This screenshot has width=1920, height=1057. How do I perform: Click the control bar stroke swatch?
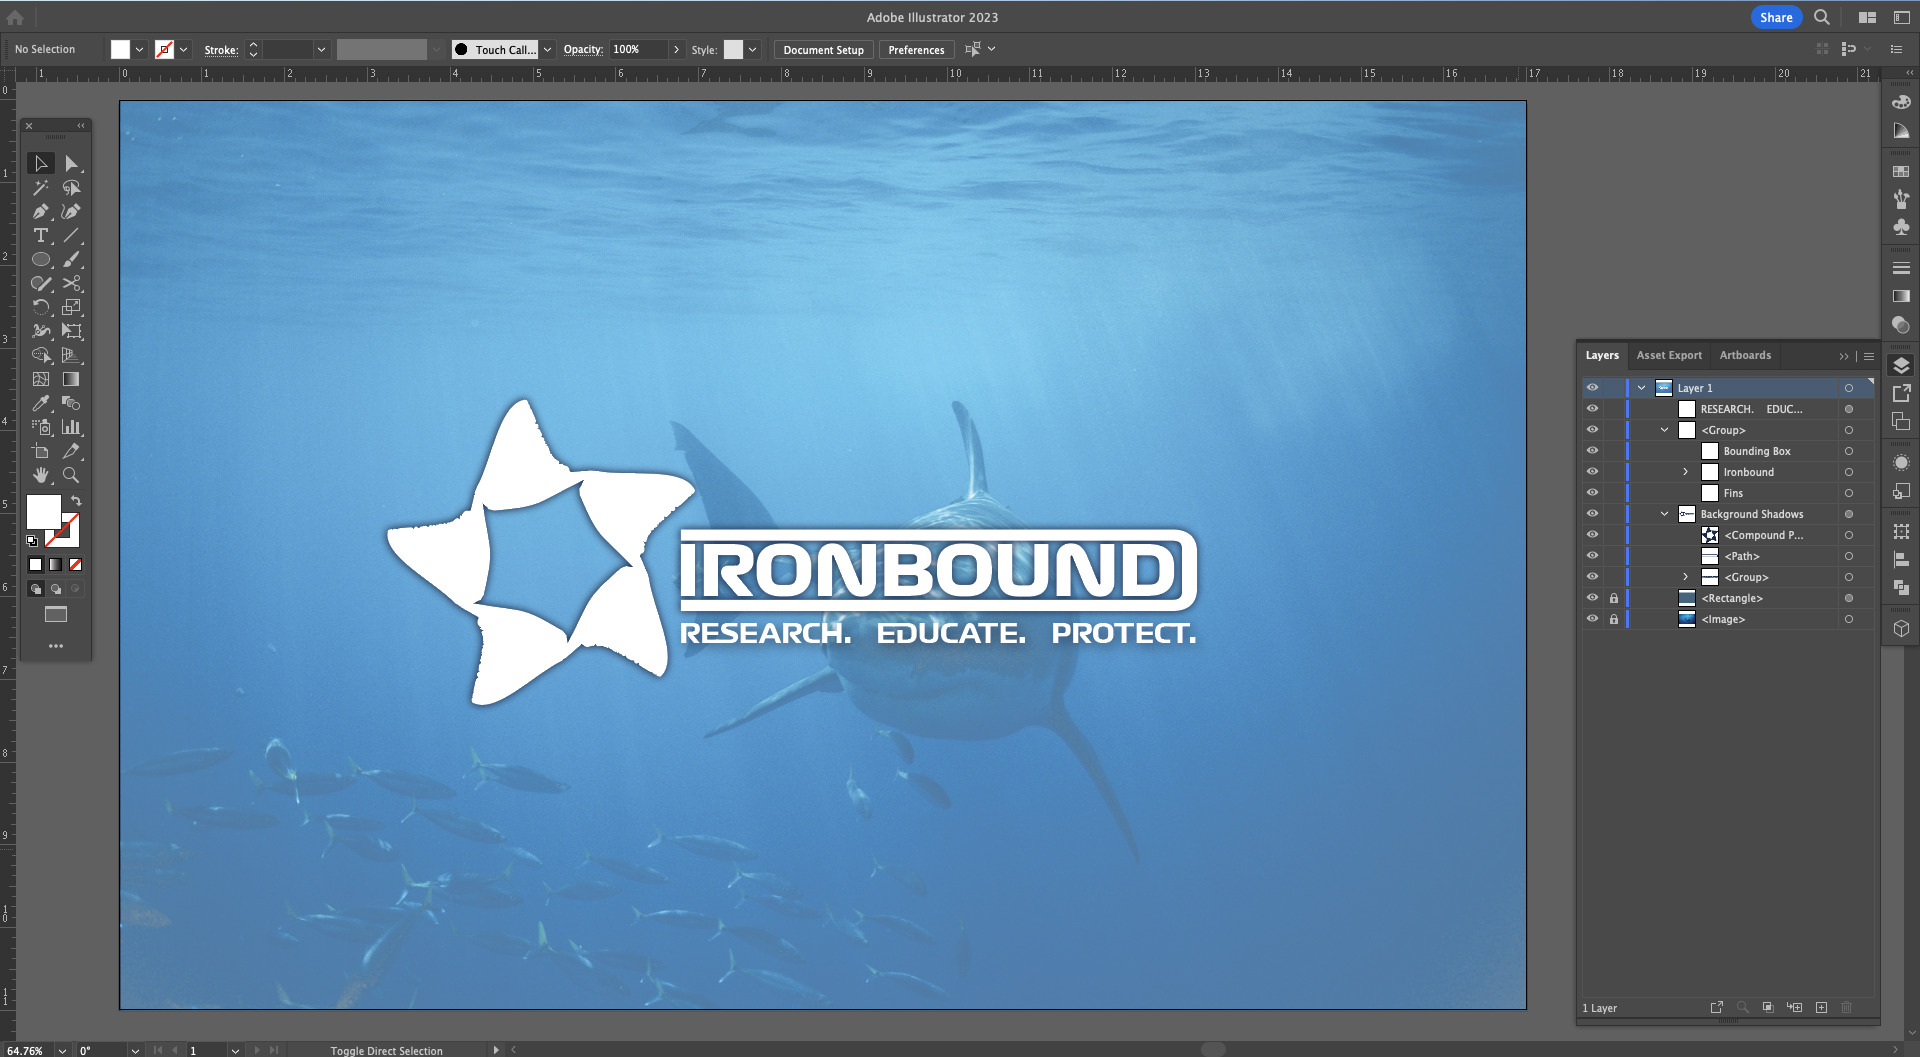coord(164,49)
